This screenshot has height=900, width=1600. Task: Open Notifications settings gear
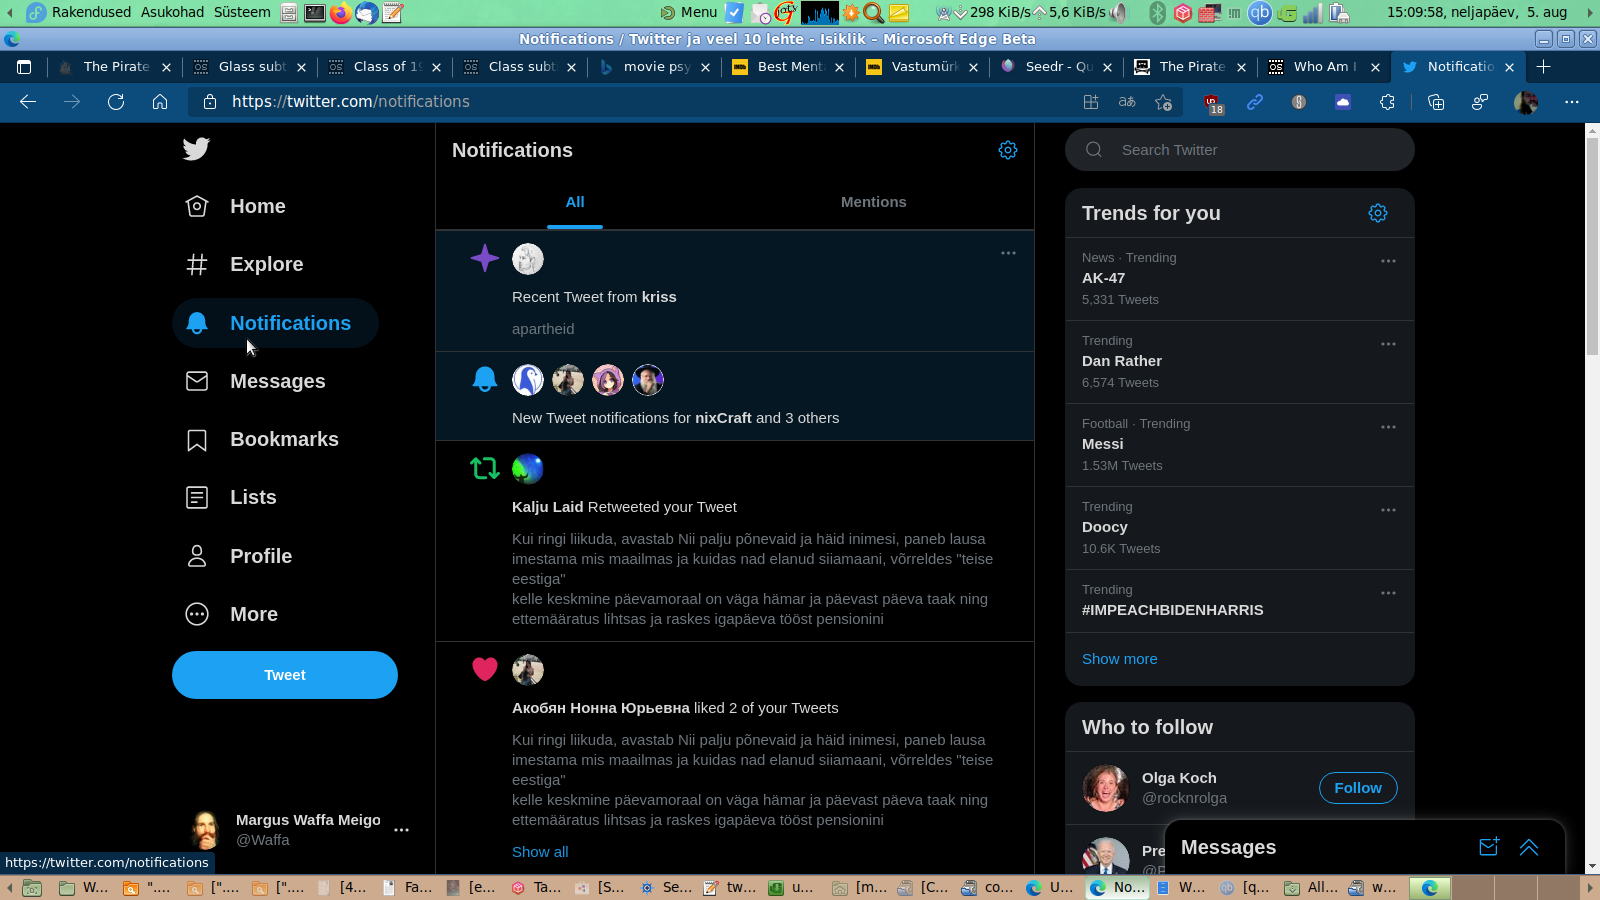click(x=1008, y=150)
